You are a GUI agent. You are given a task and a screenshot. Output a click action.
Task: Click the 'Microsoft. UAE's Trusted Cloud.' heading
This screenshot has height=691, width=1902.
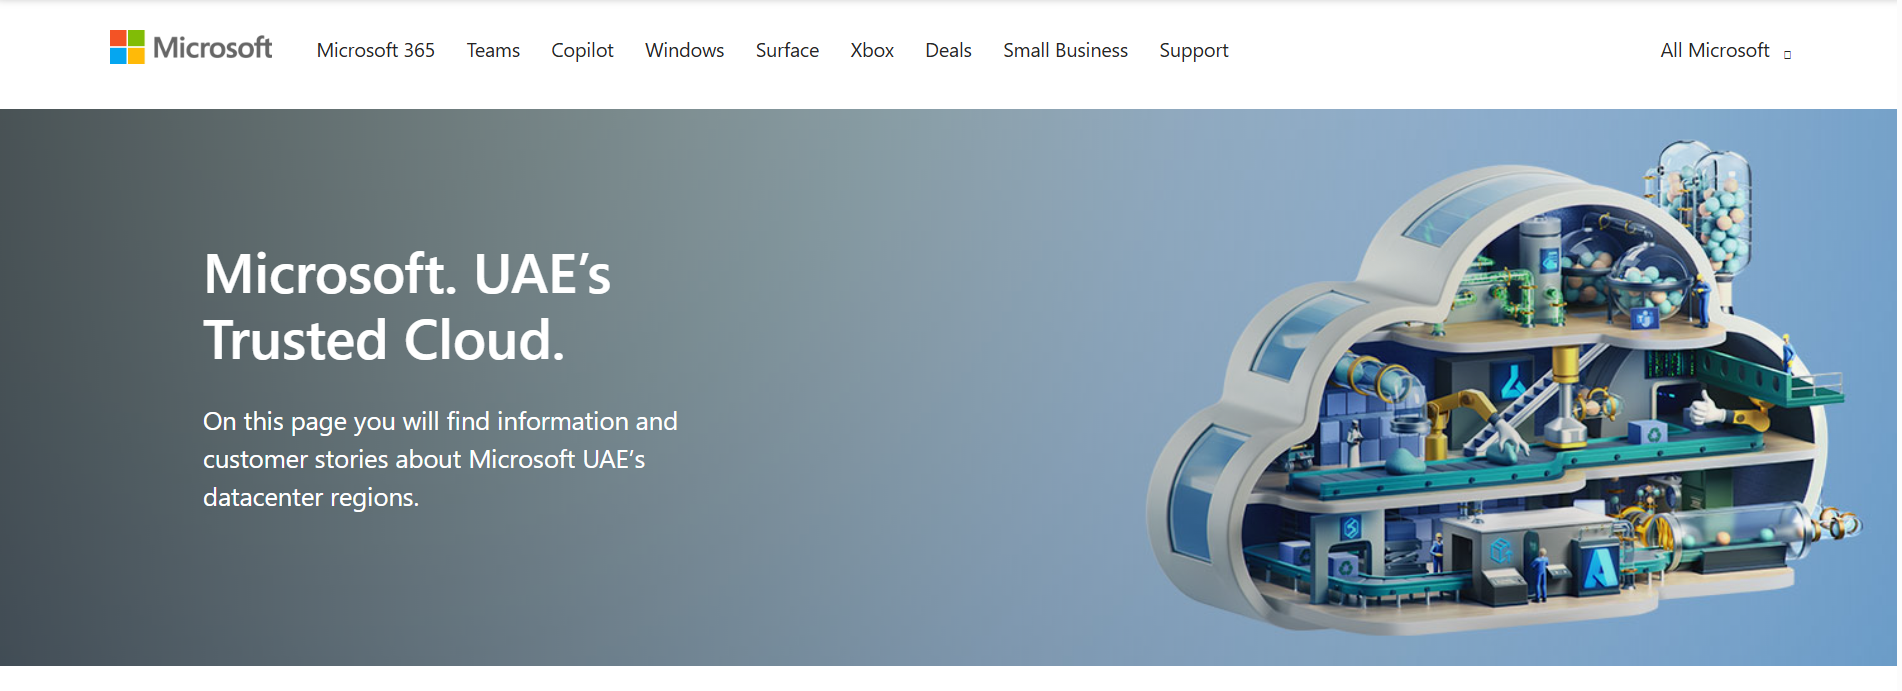[407, 306]
